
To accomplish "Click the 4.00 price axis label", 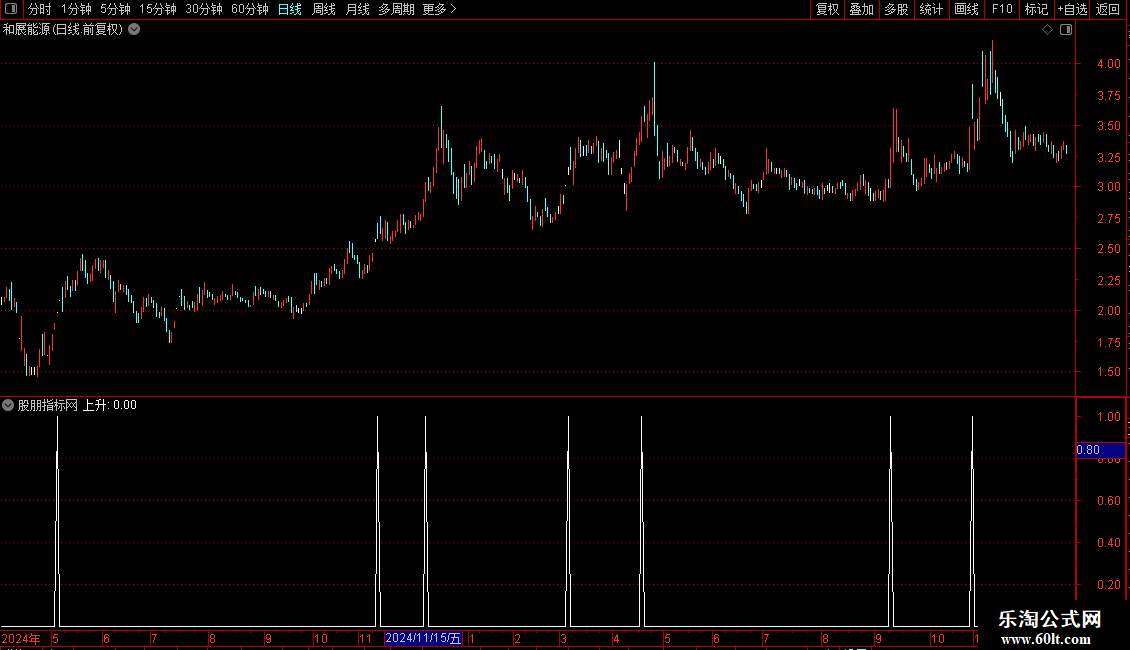I will click(1108, 63).
